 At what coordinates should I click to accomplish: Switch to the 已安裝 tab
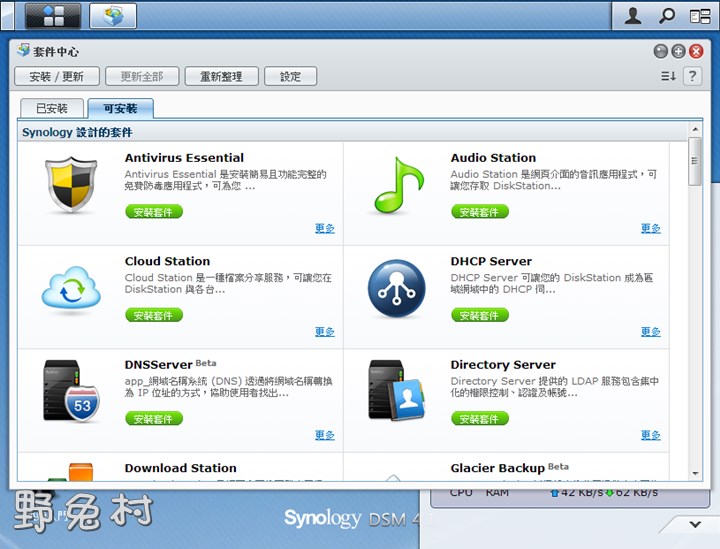pos(52,108)
